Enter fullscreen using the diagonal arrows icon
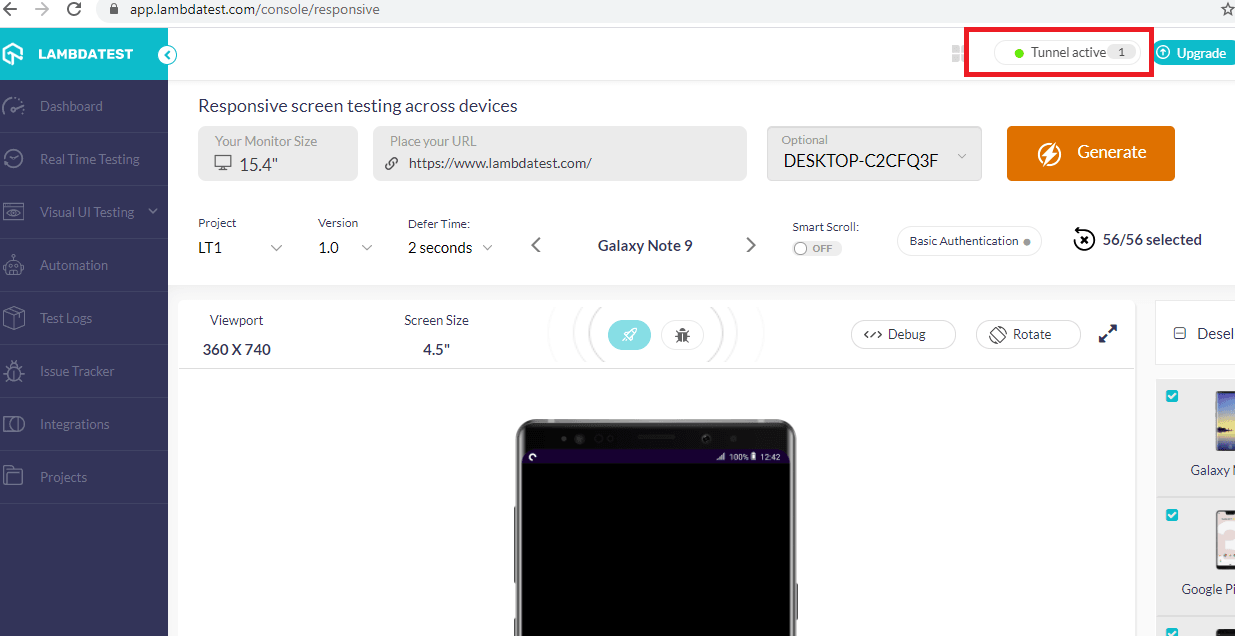This screenshot has height=636, width=1235. [1107, 333]
